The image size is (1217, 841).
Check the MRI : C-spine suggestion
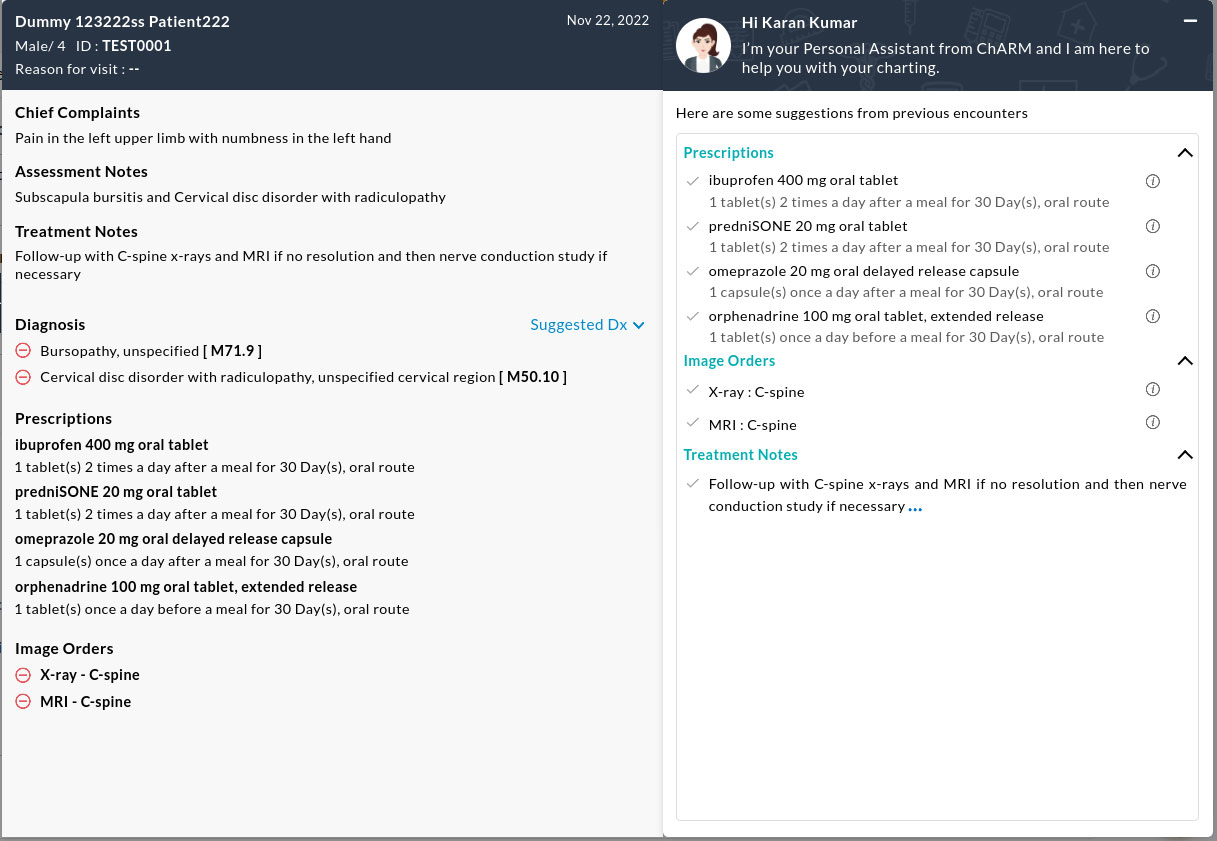pyautogui.click(x=692, y=424)
